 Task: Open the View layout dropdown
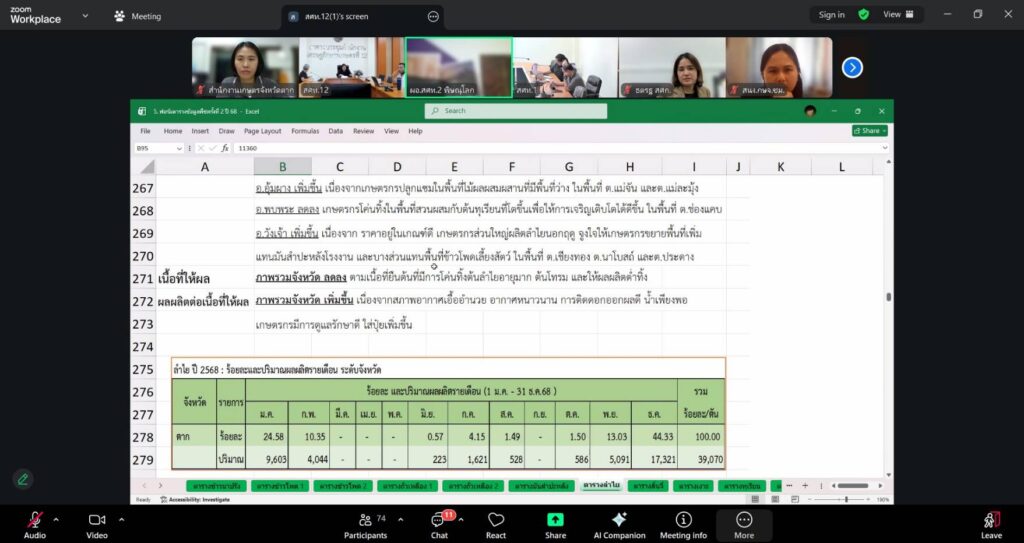897,15
